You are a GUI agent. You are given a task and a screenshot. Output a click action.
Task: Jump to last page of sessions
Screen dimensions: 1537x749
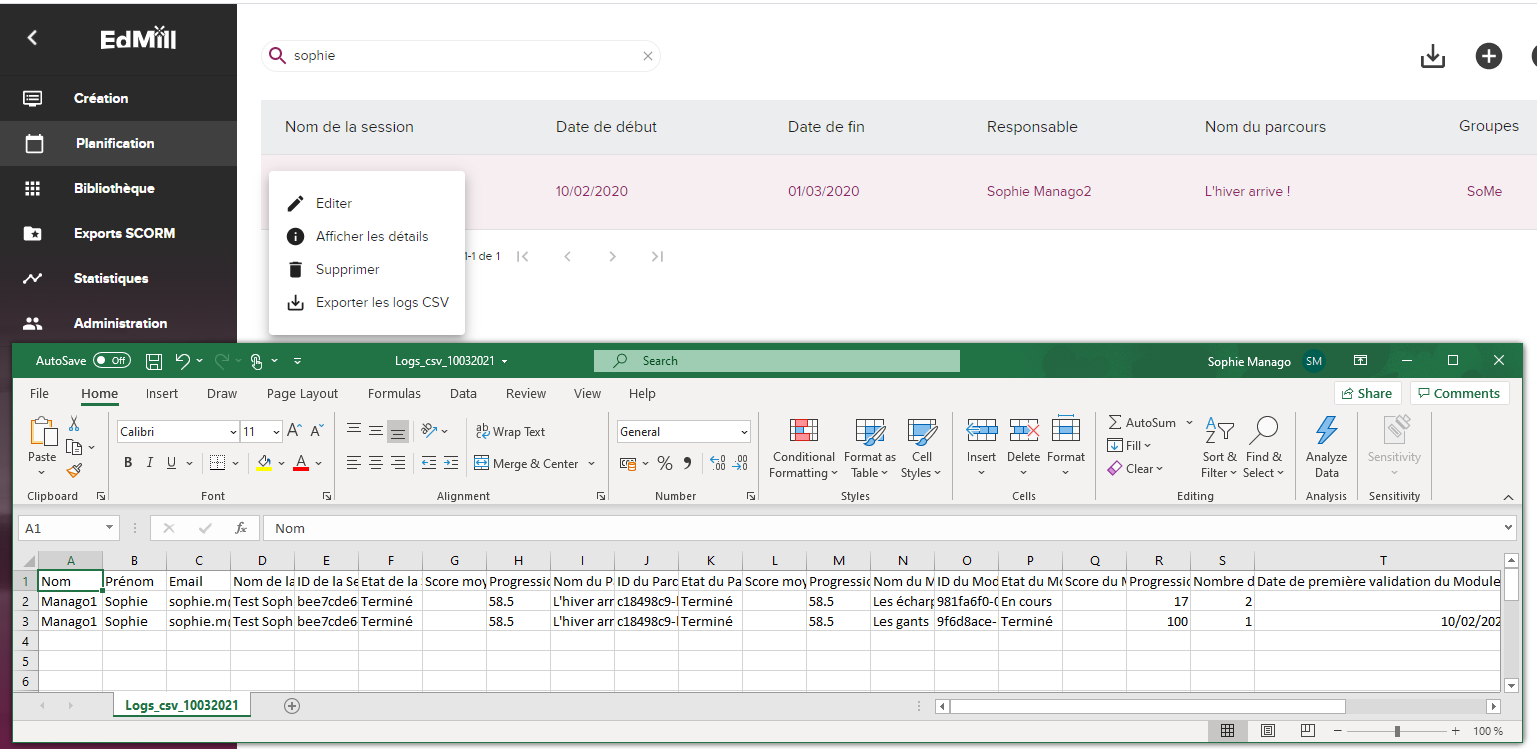coord(657,256)
